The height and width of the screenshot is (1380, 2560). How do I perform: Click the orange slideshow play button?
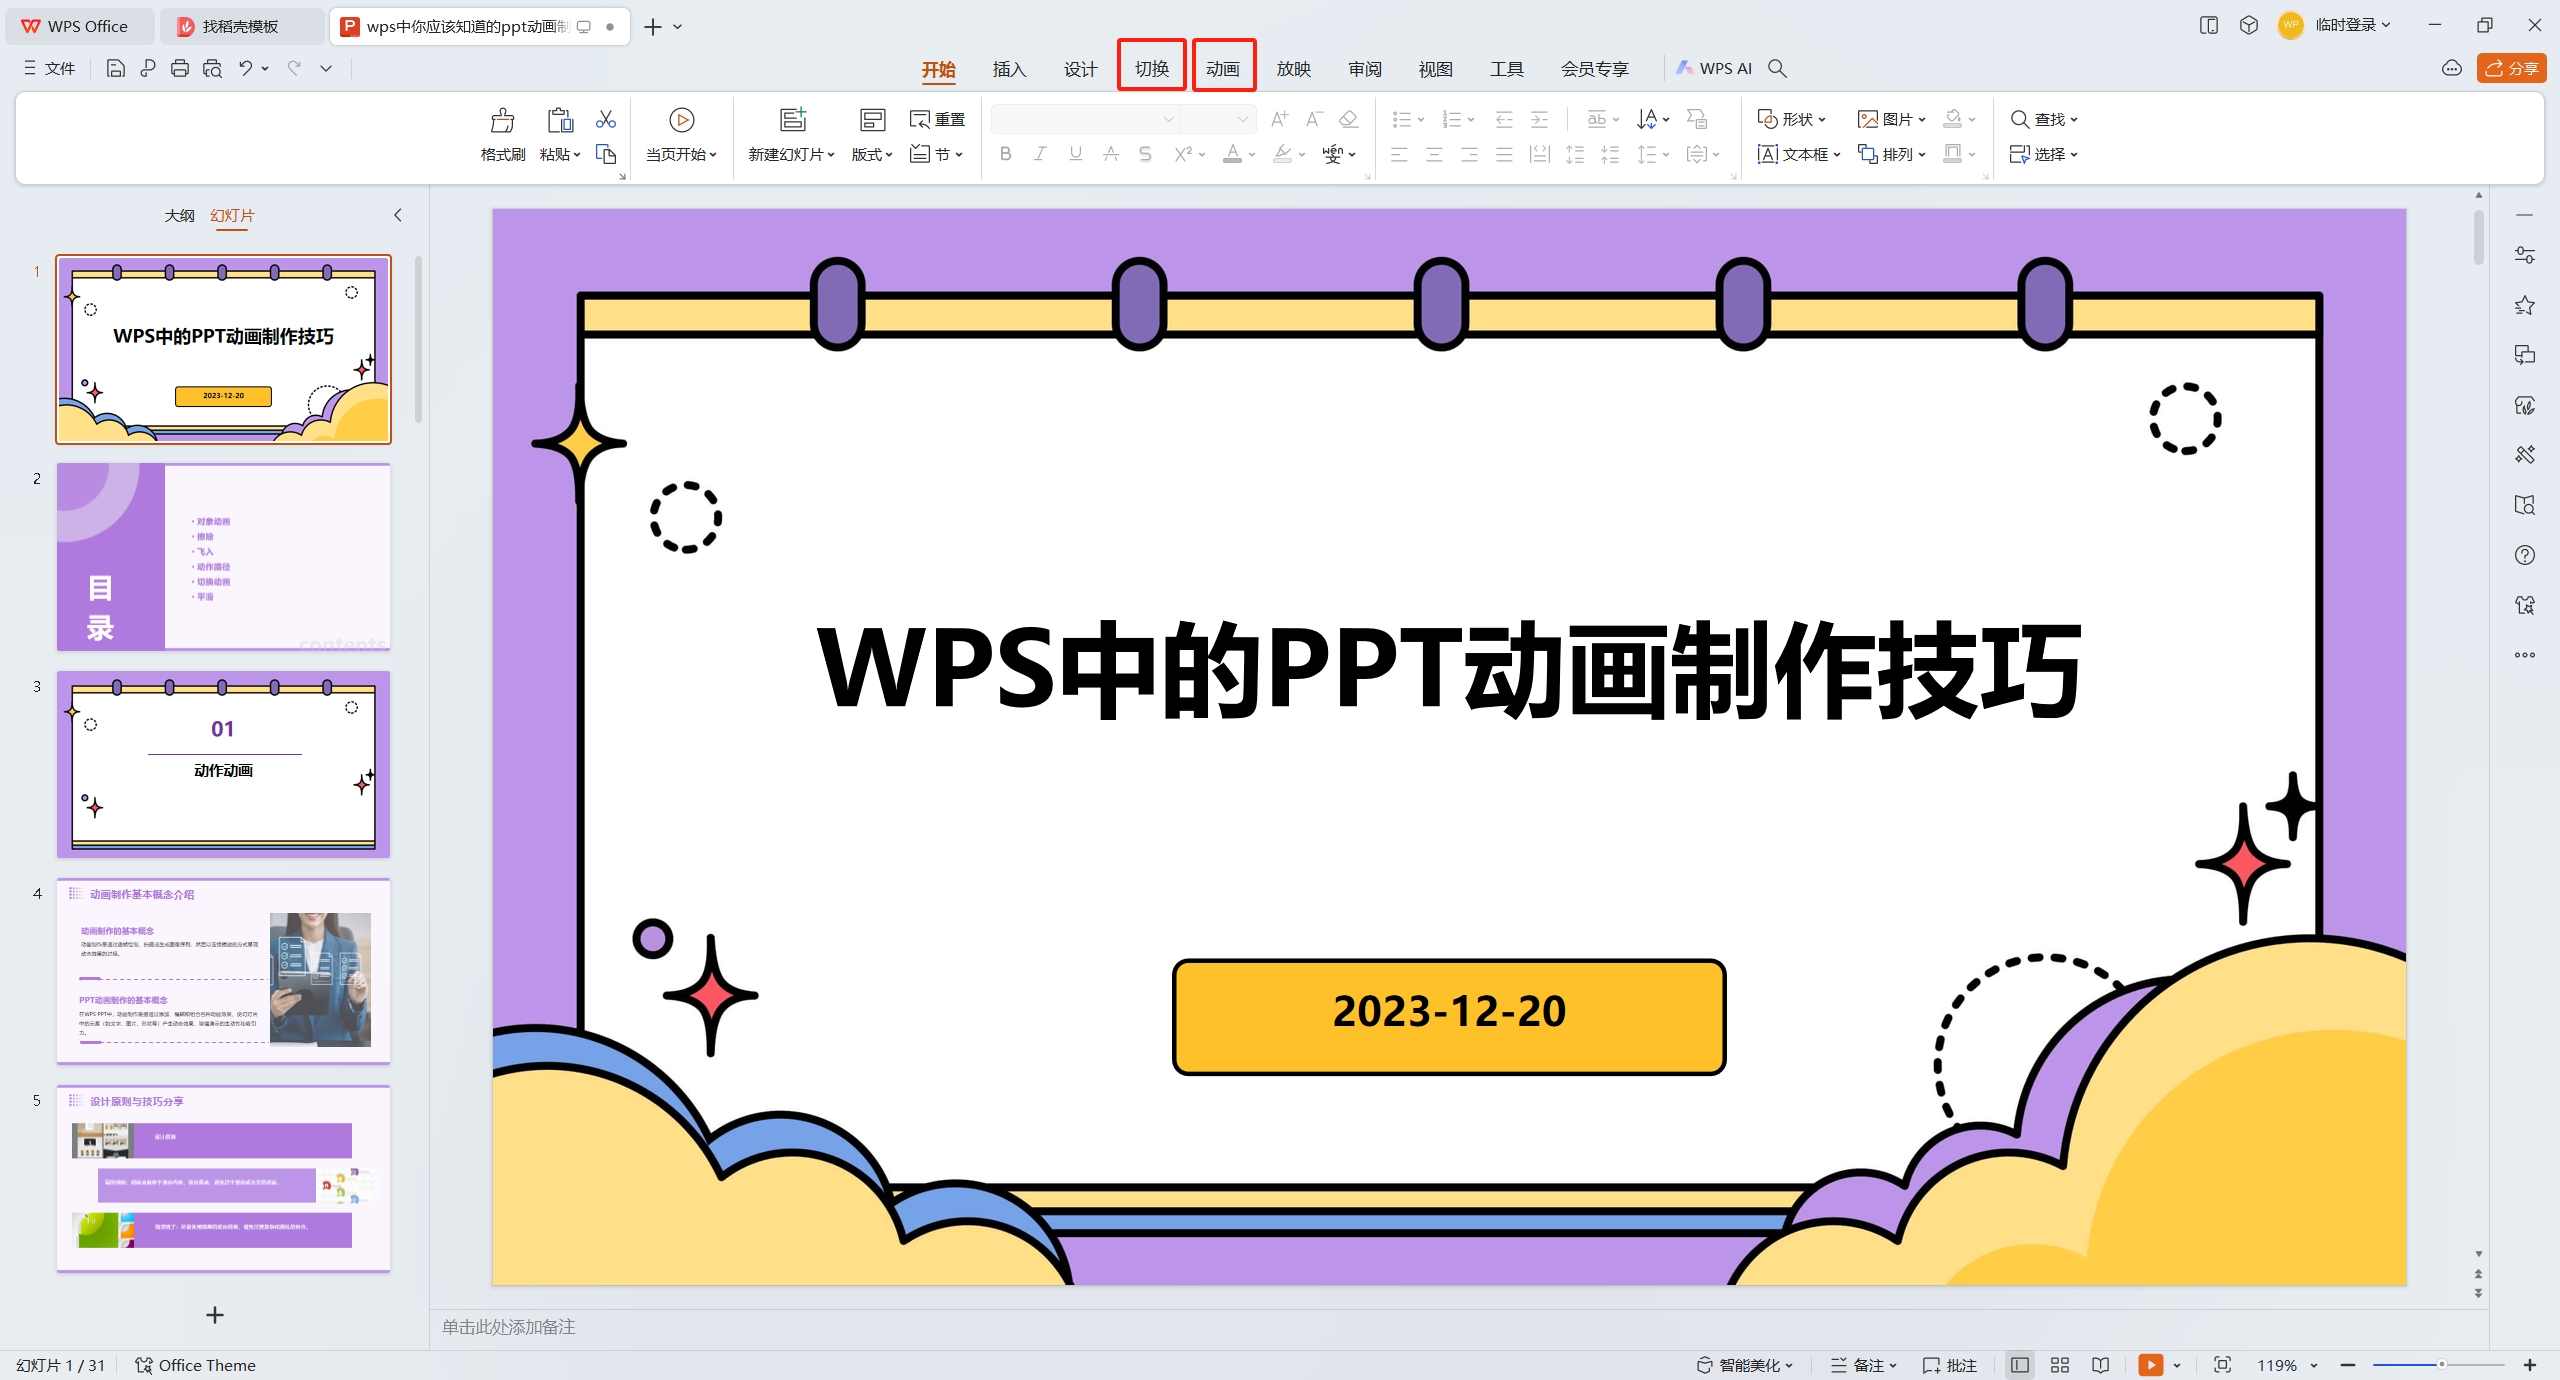[x=2150, y=1365]
